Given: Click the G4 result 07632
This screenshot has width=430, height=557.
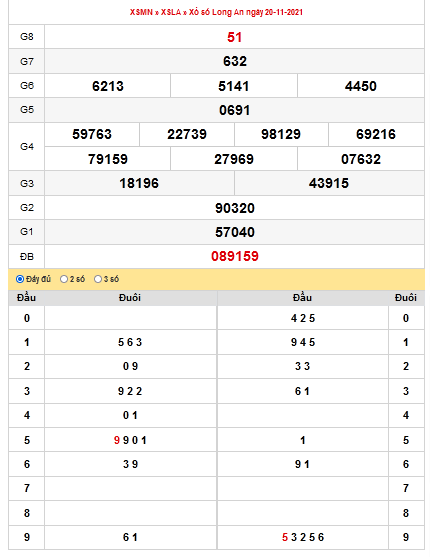Looking at the screenshot, I should tap(361, 159).
